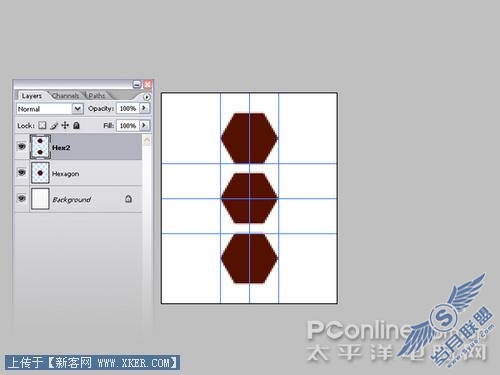Switch to the Layers tab
This screenshot has width=500, height=375.
click(32, 96)
